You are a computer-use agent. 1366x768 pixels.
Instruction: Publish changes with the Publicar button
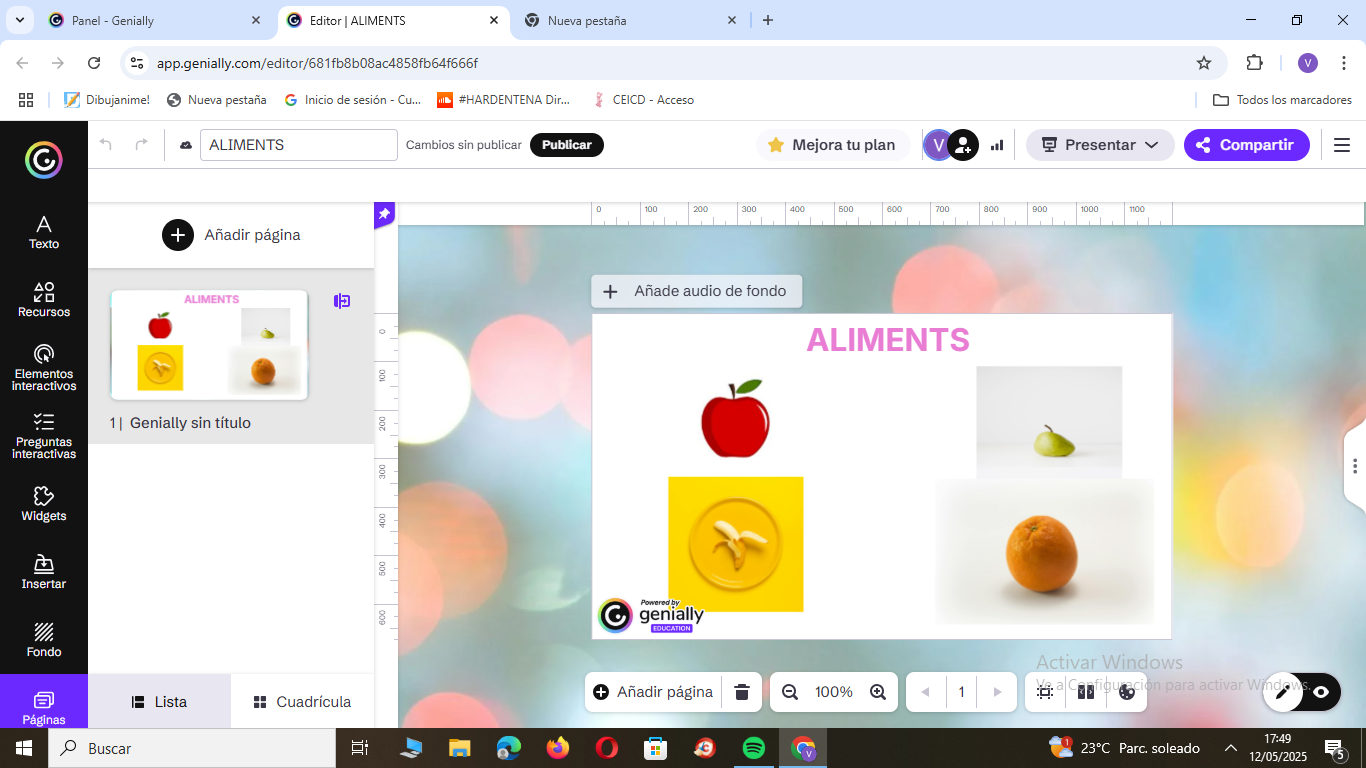pos(566,144)
